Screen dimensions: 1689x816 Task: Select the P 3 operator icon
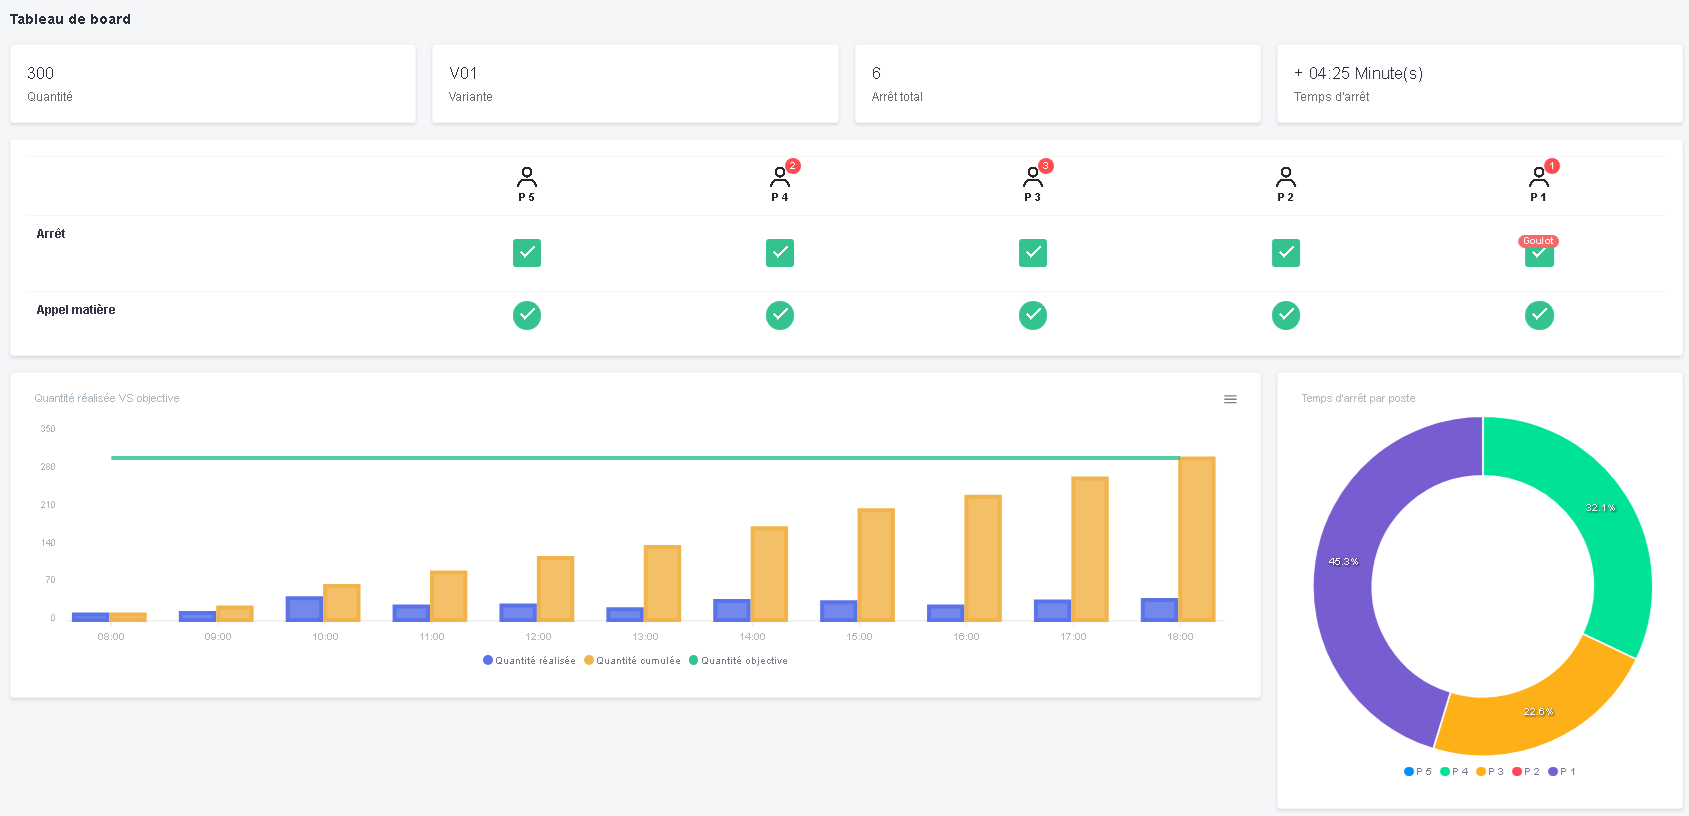coord(1033,178)
